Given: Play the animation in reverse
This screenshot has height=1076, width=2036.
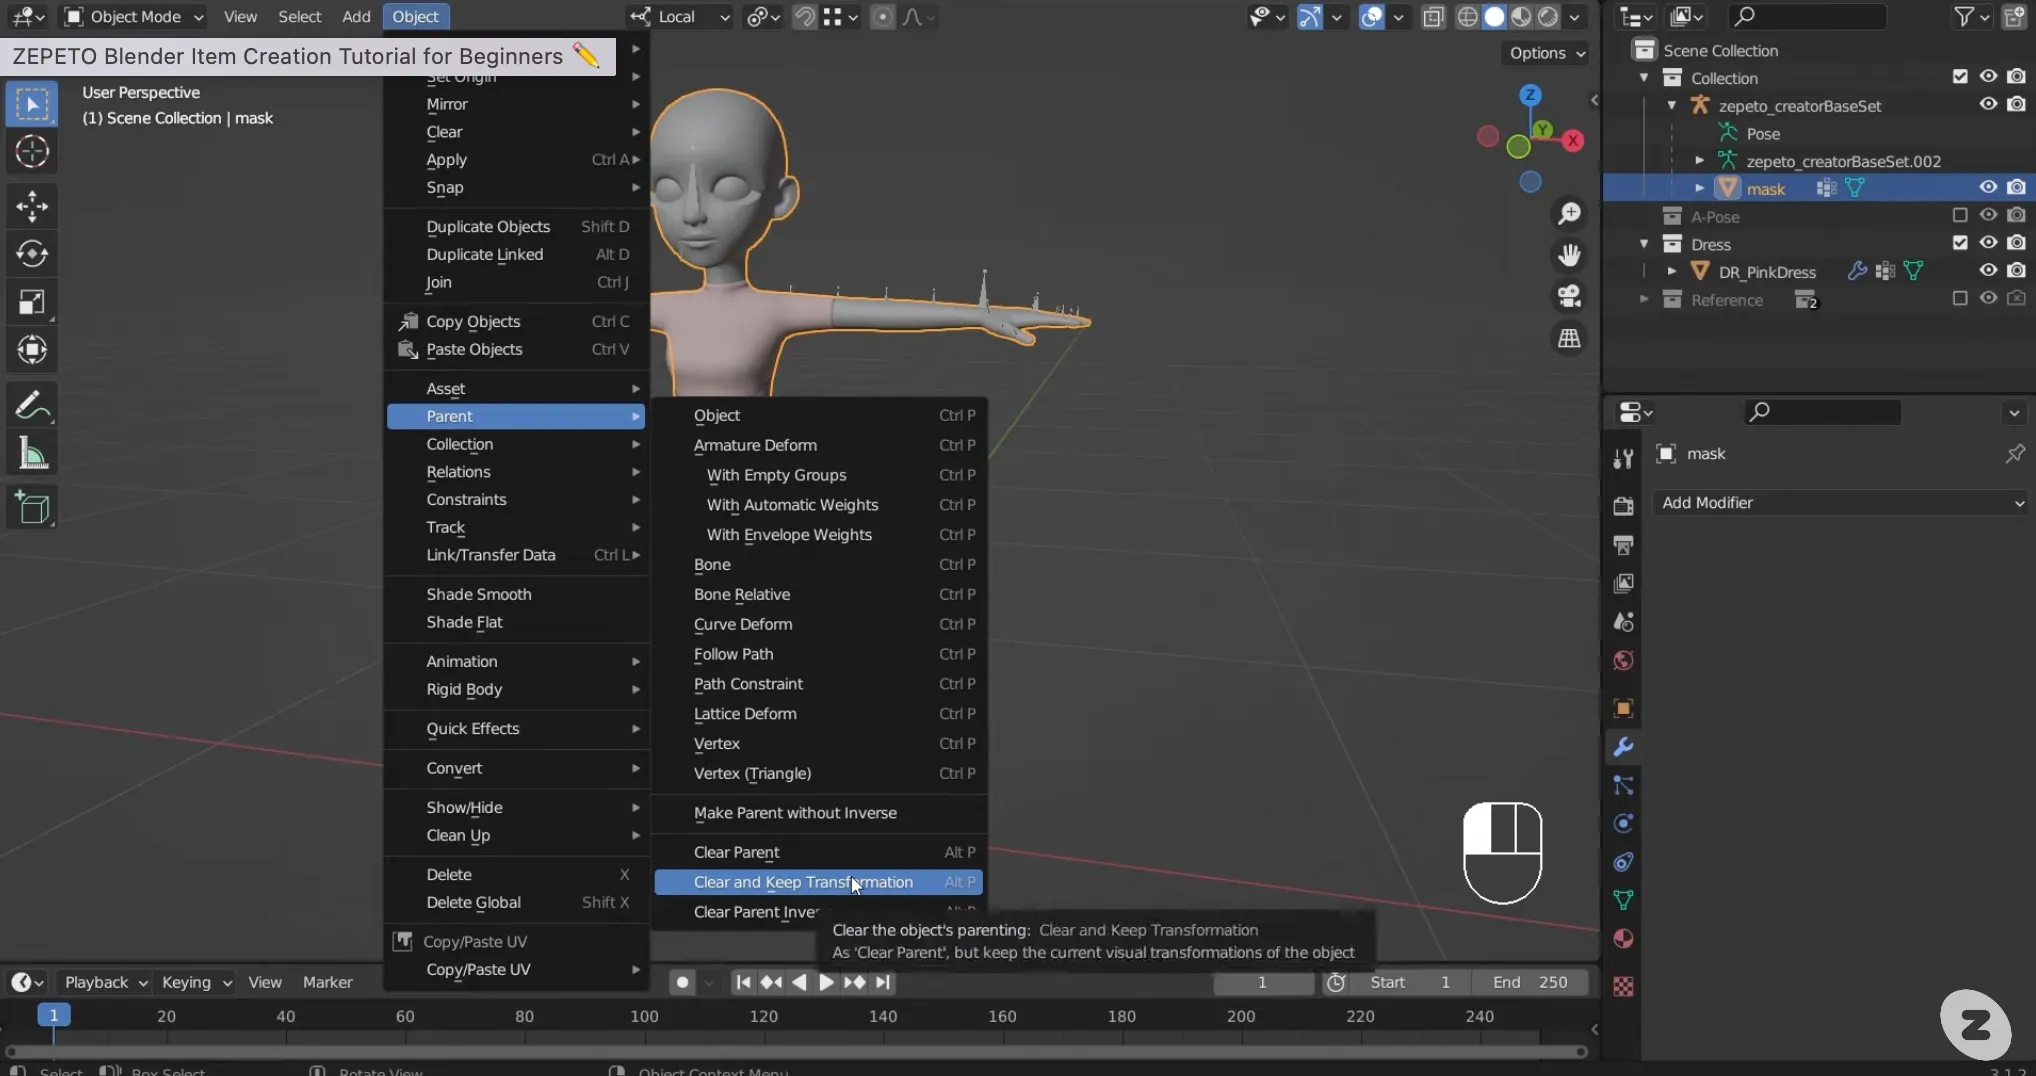Looking at the screenshot, I should coord(799,983).
